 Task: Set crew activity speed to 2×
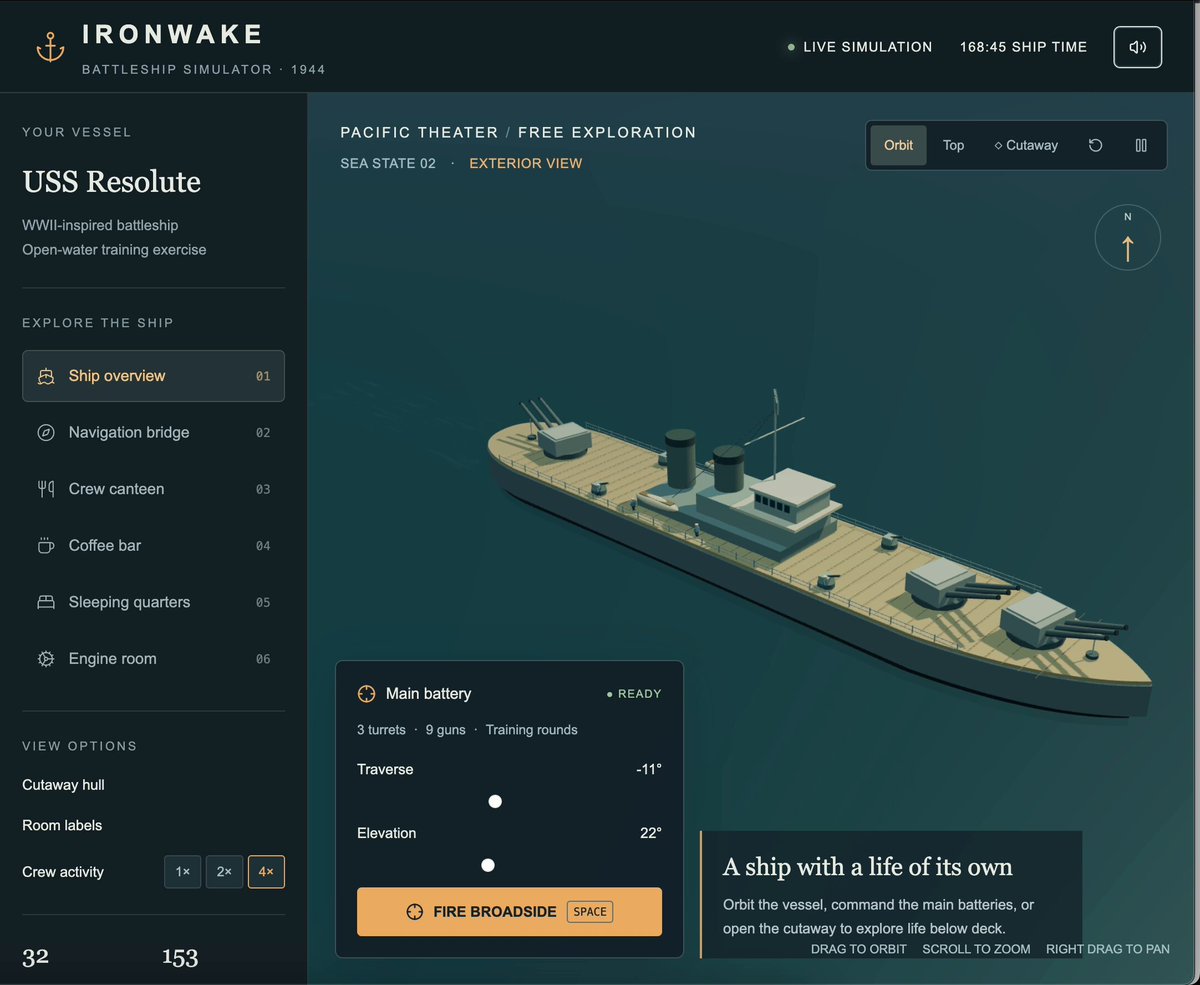click(225, 872)
